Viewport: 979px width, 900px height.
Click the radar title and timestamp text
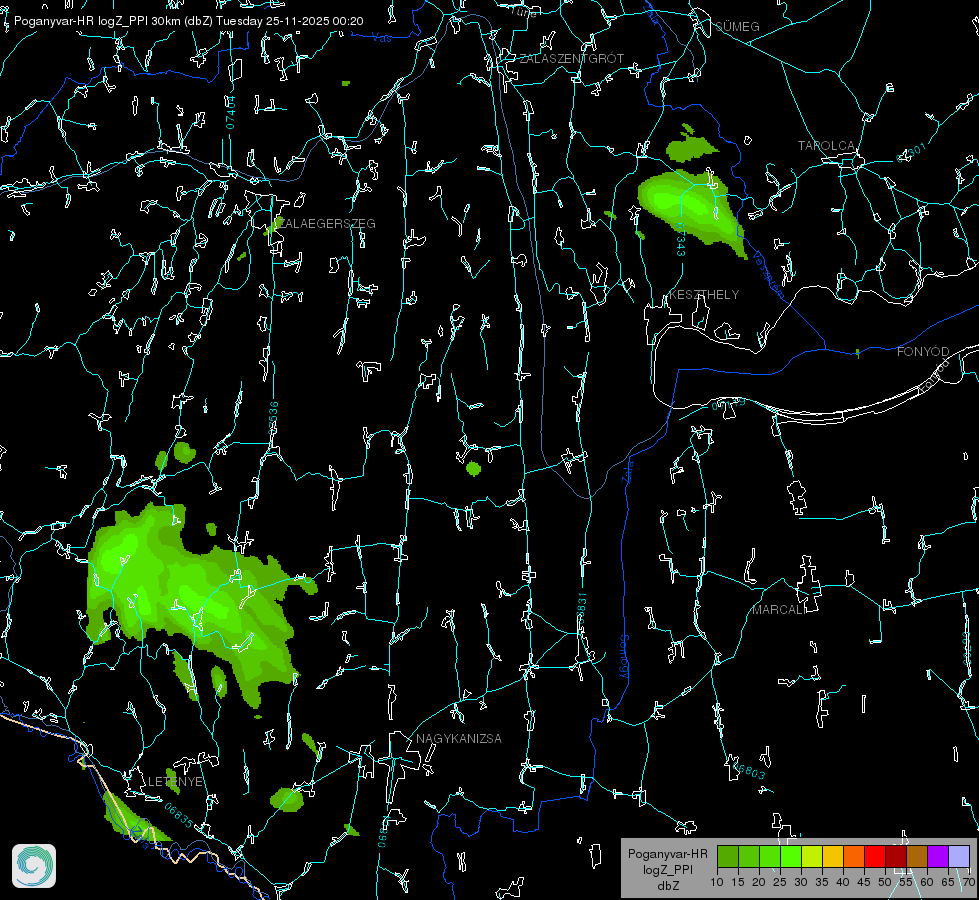pyautogui.click(x=189, y=21)
